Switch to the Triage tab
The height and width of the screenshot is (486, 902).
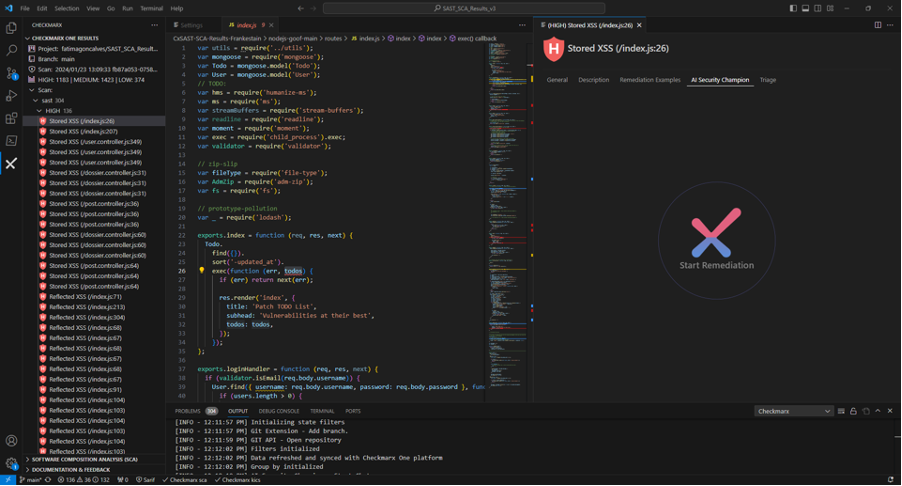[767, 80]
